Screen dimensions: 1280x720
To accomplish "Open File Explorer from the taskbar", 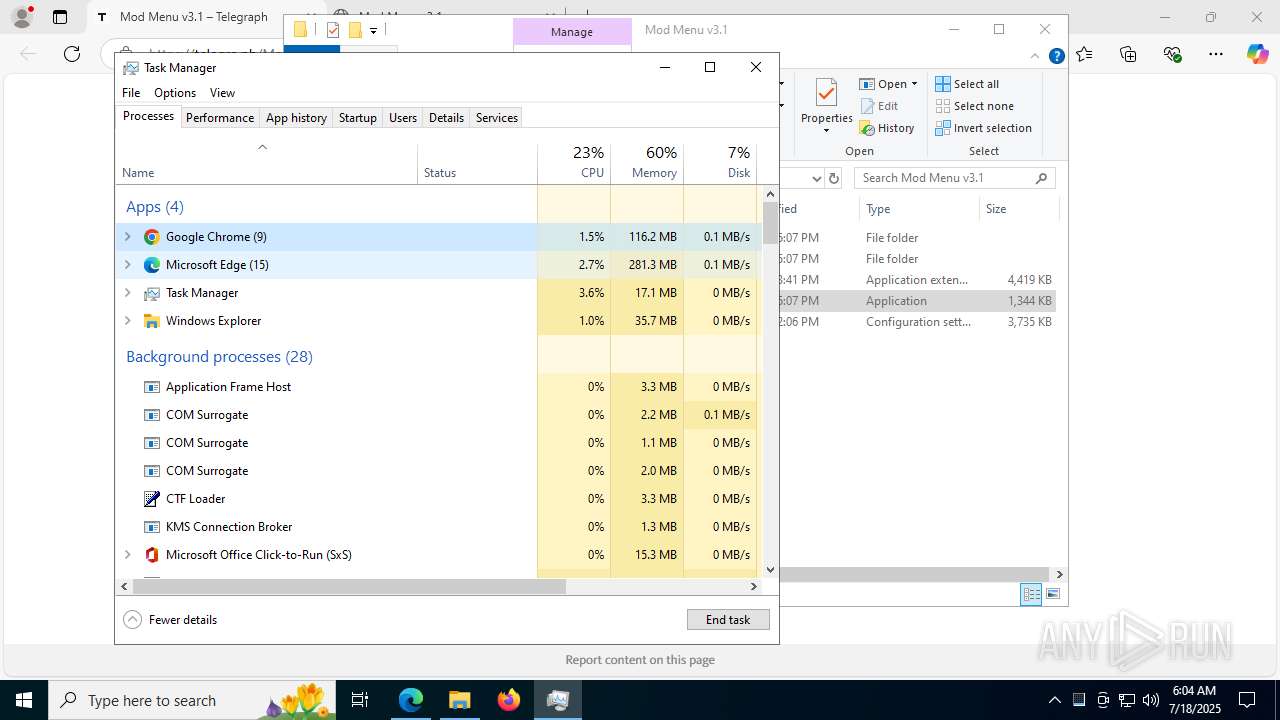I will pos(459,700).
